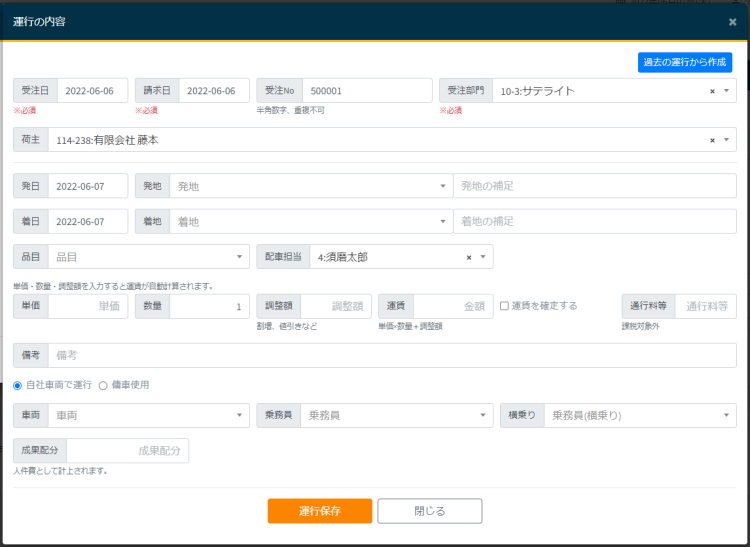The image size is (750, 547).
Task: Expand the 乗務員 dropdown
Action: [483, 415]
